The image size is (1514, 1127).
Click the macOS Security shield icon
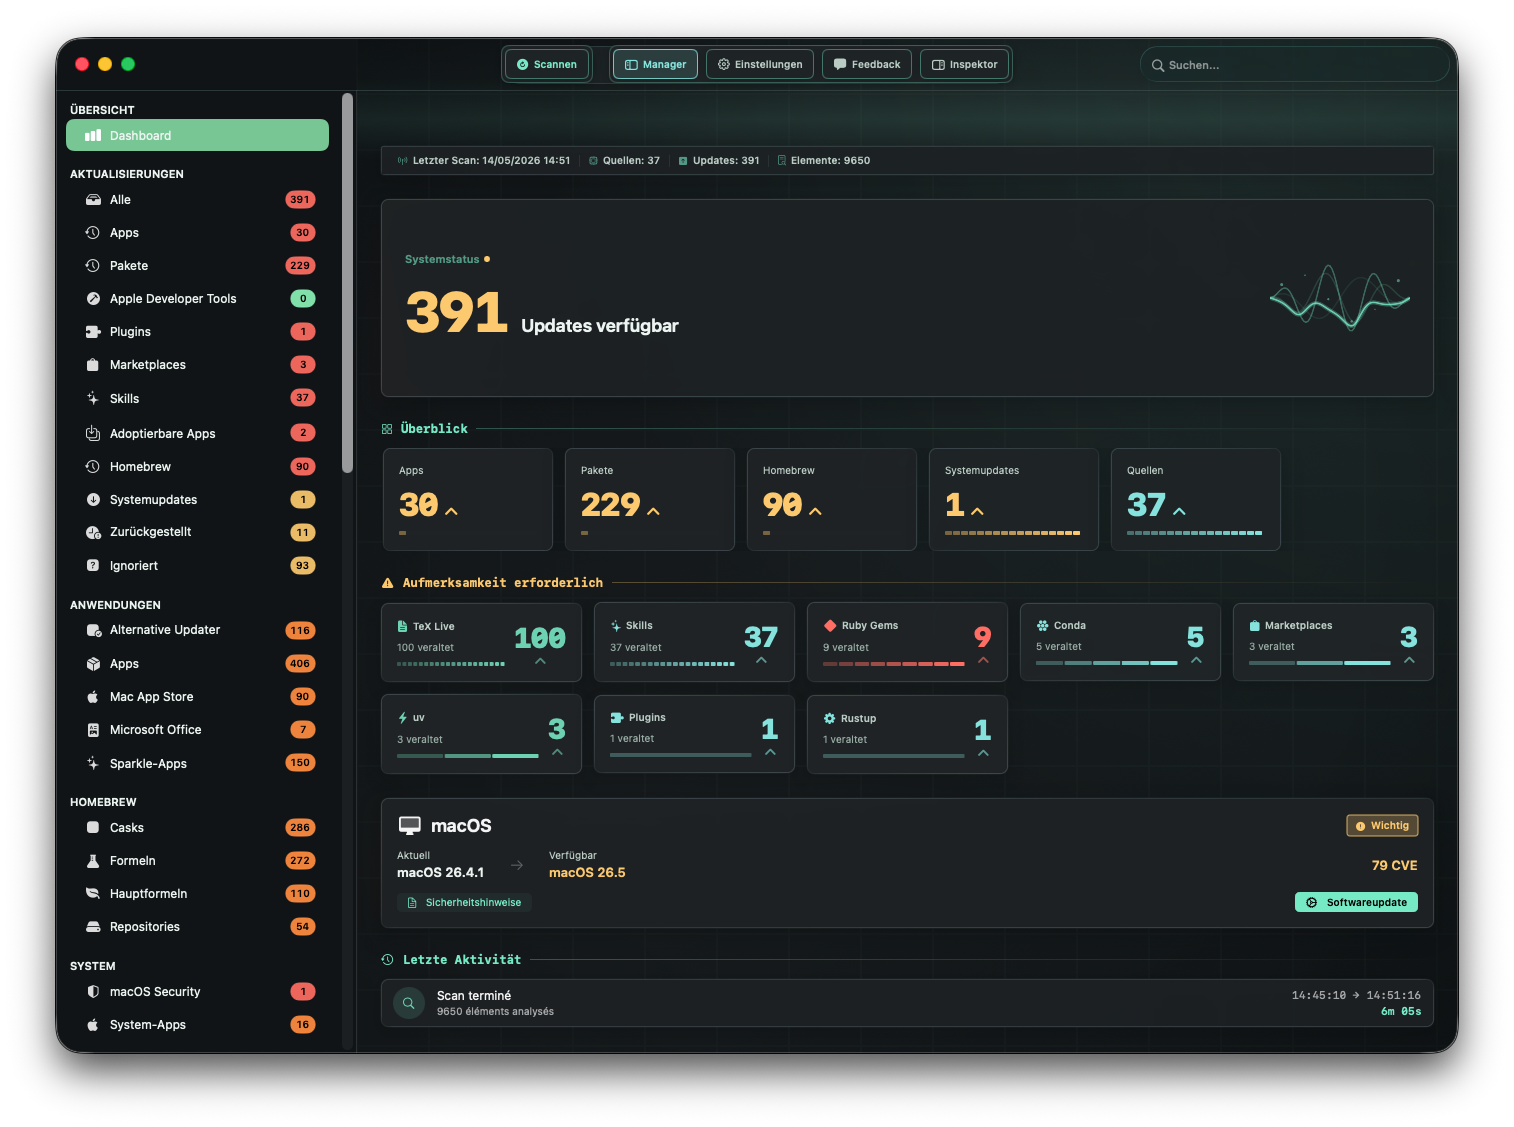pyautogui.click(x=93, y=992)
